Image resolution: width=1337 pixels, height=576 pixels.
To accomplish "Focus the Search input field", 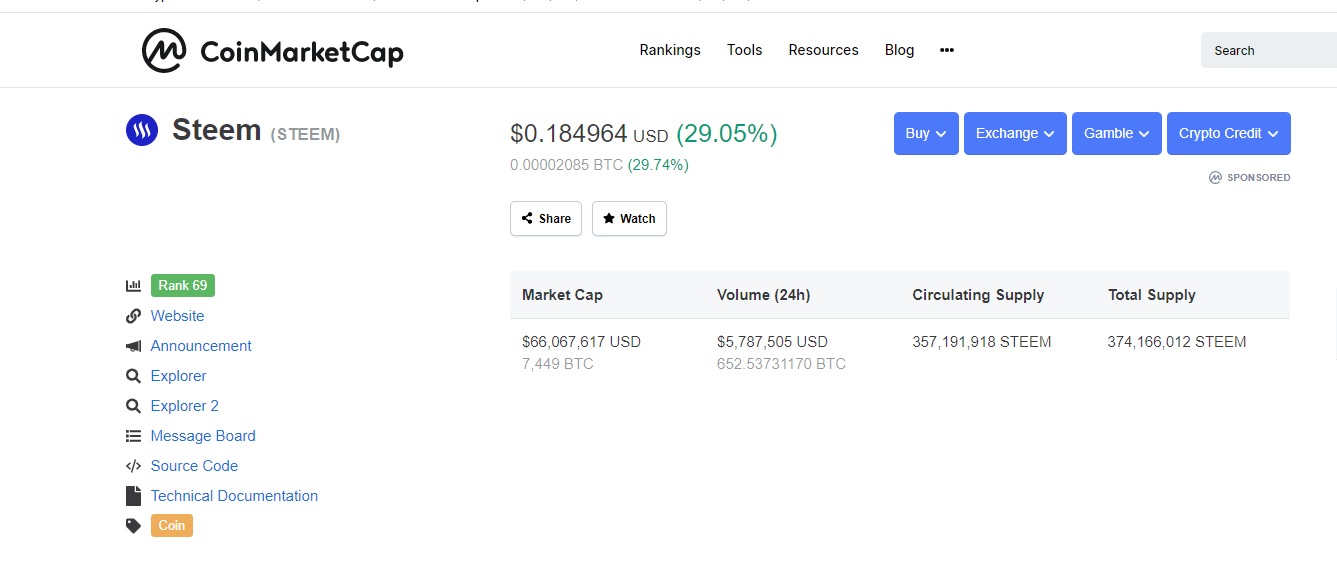I will [1269, 50].
